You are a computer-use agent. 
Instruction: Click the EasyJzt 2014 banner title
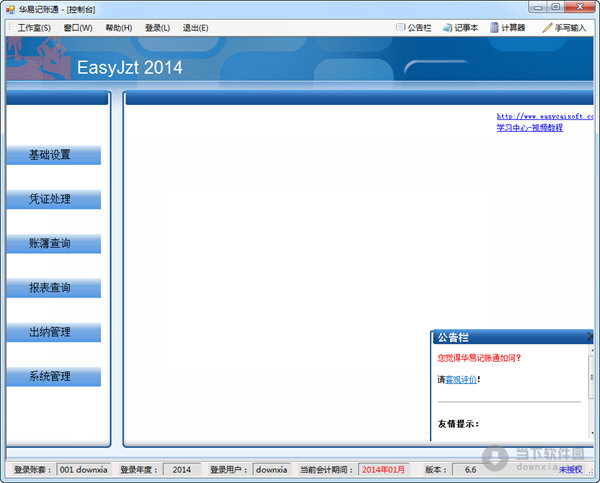[130, 67]
